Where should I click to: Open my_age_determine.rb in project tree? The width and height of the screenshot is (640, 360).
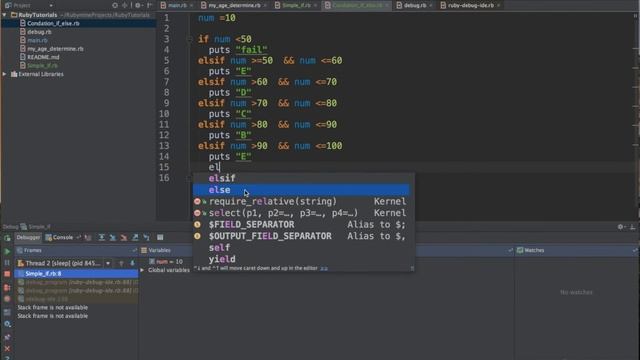point(55,49)
